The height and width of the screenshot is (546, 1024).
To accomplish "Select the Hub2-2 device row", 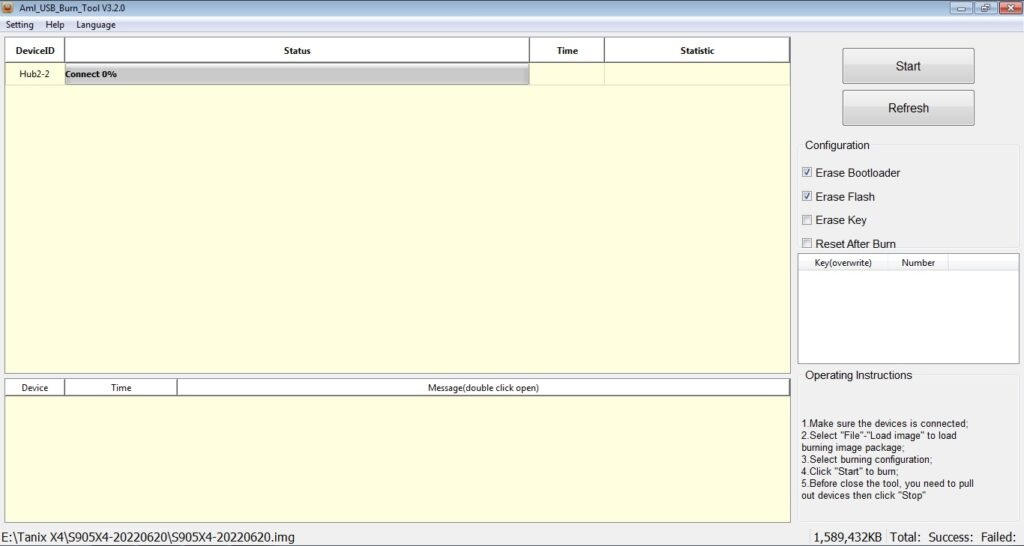I will pos(397,74).
